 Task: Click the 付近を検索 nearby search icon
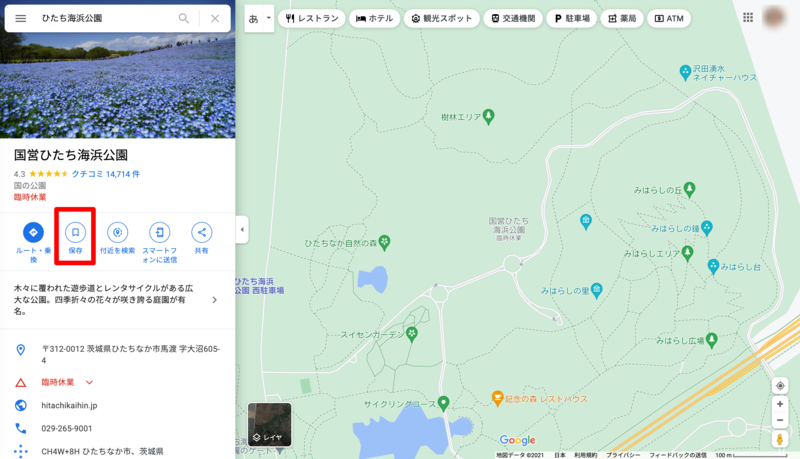coord(117,233)
